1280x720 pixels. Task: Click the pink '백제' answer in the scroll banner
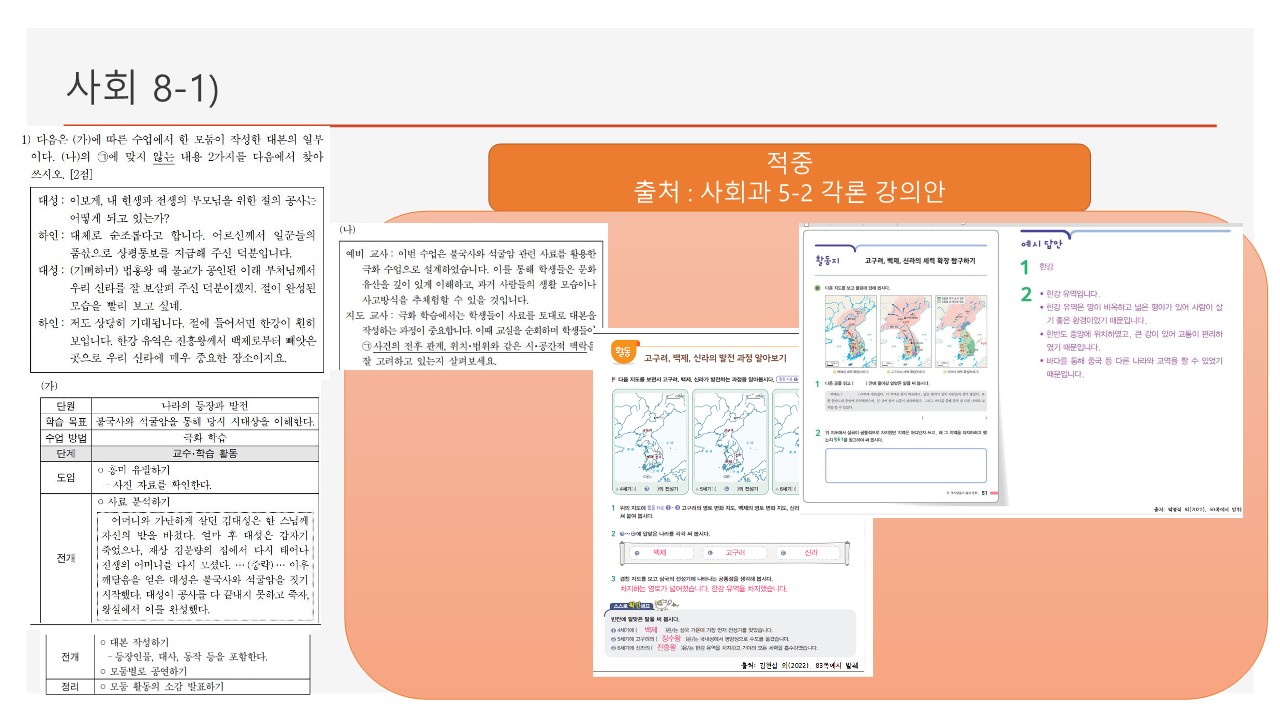pos(659,552)
